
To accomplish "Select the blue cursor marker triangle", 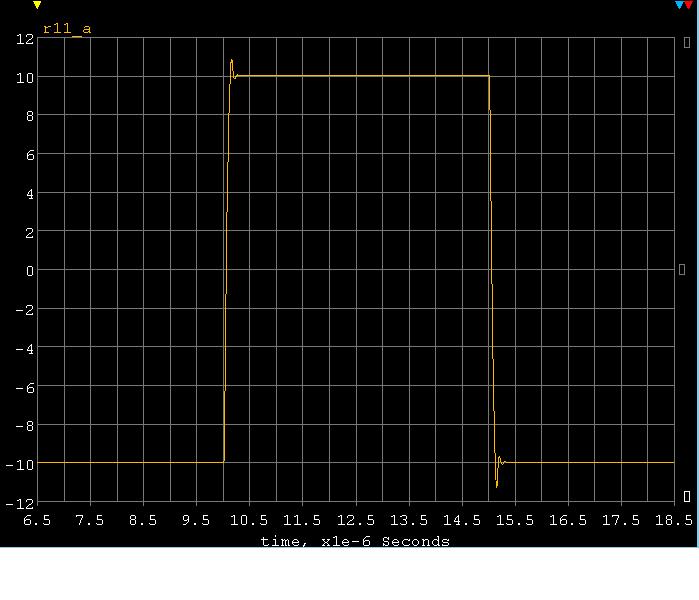I will click(679, 5).
